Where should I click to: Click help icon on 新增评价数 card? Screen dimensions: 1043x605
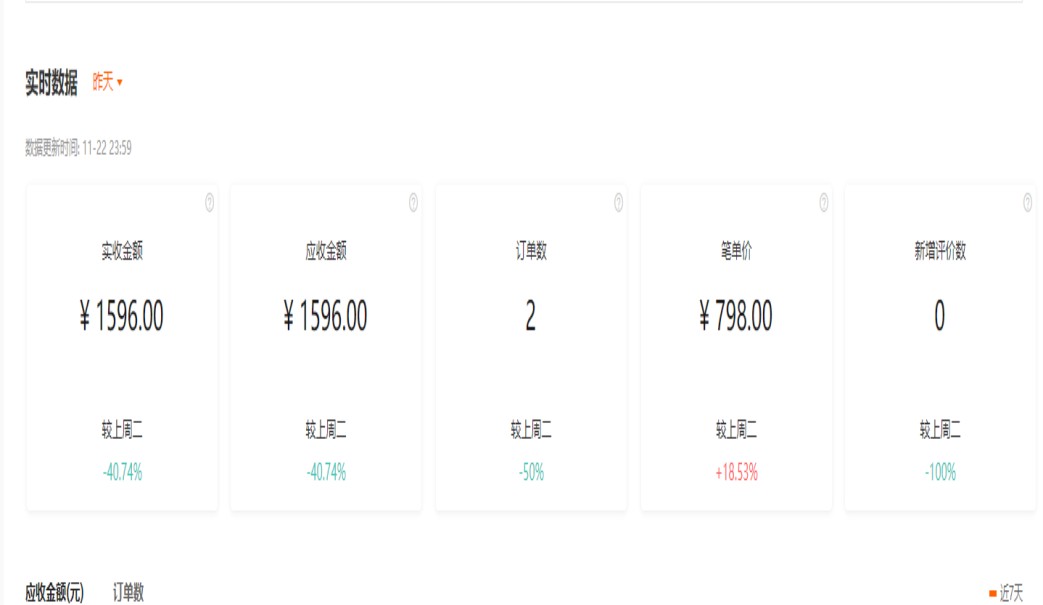click(1027, 203)
